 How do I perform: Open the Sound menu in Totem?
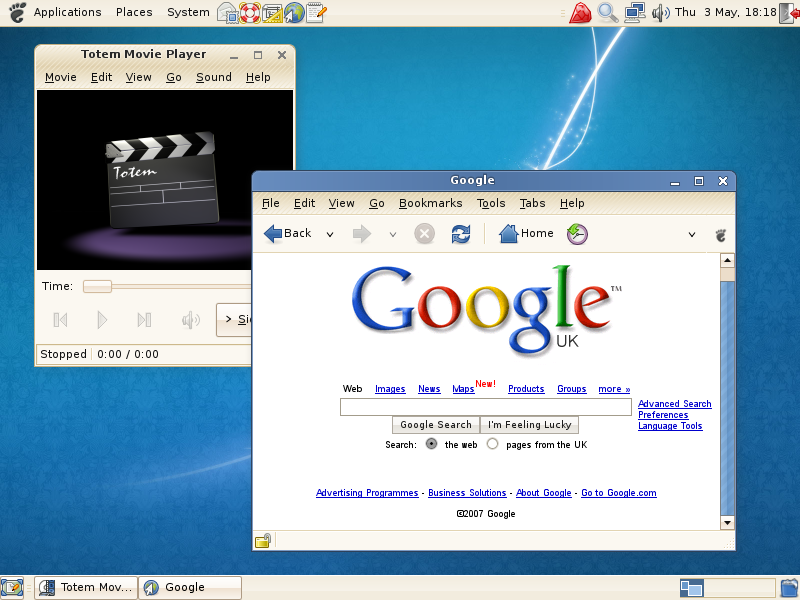point(214,77)
